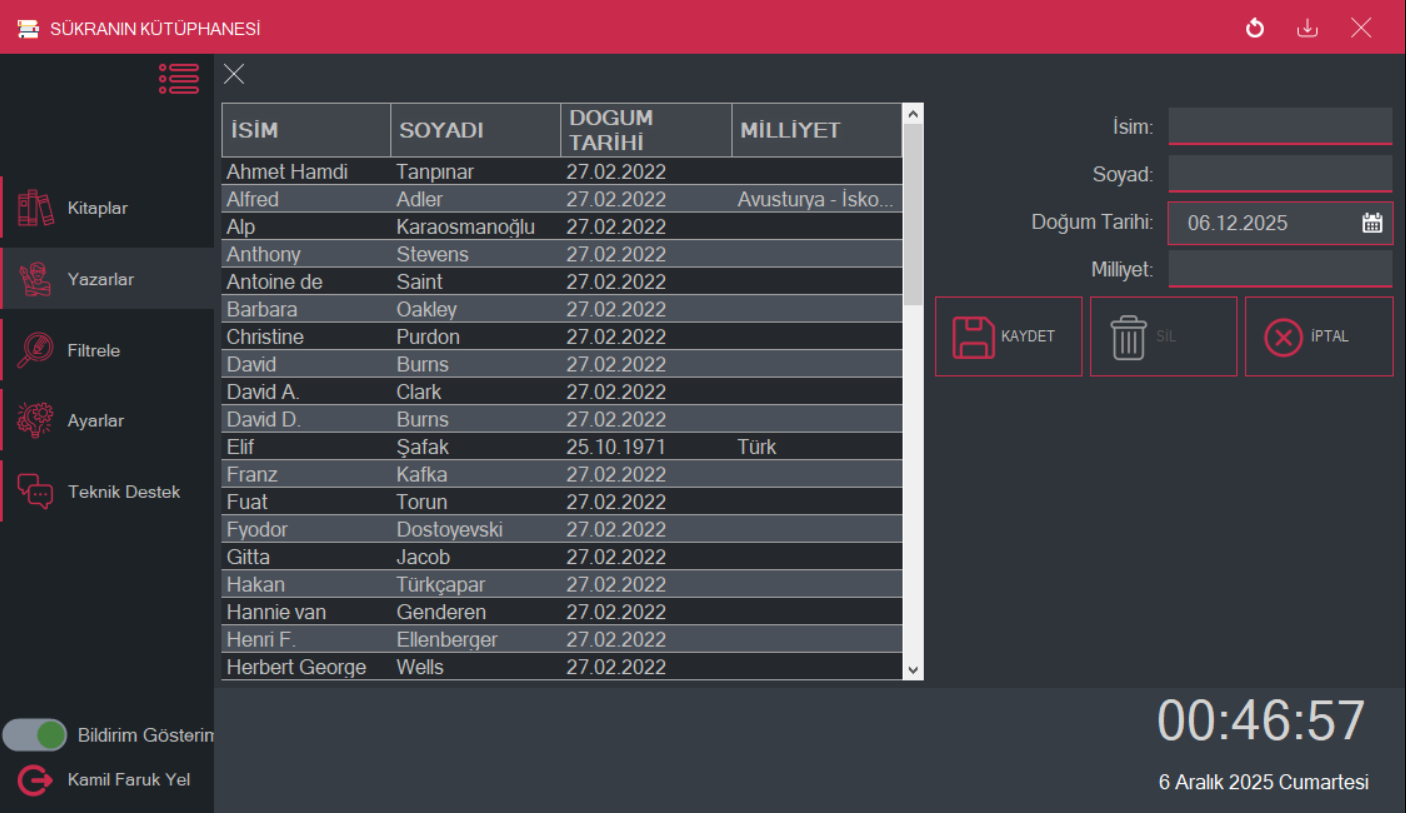Click the download icon in title bar
This screenshot has height=813, width=1406.
(1307, 28)
